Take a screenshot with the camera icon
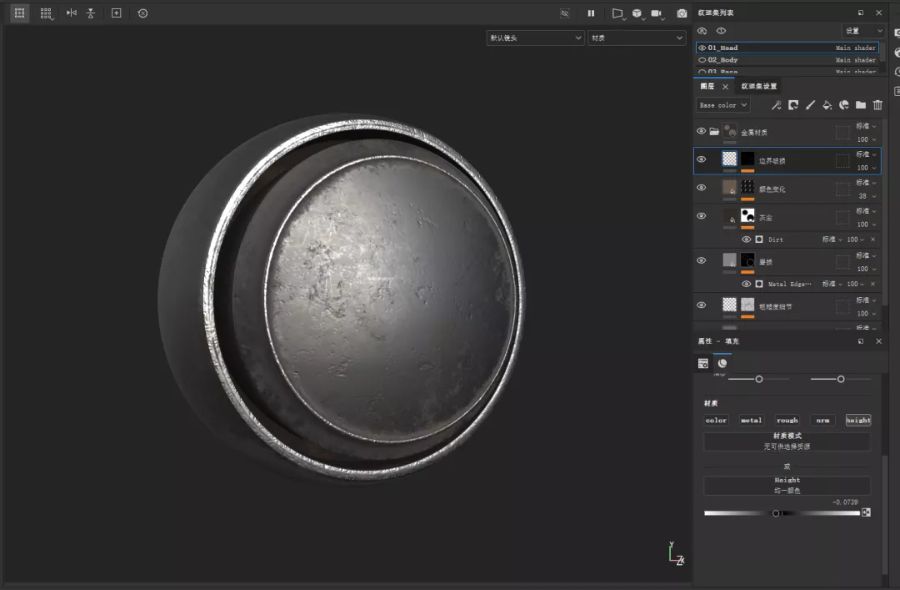The width and height of the screenshot is (900, 590). point(682,13)
